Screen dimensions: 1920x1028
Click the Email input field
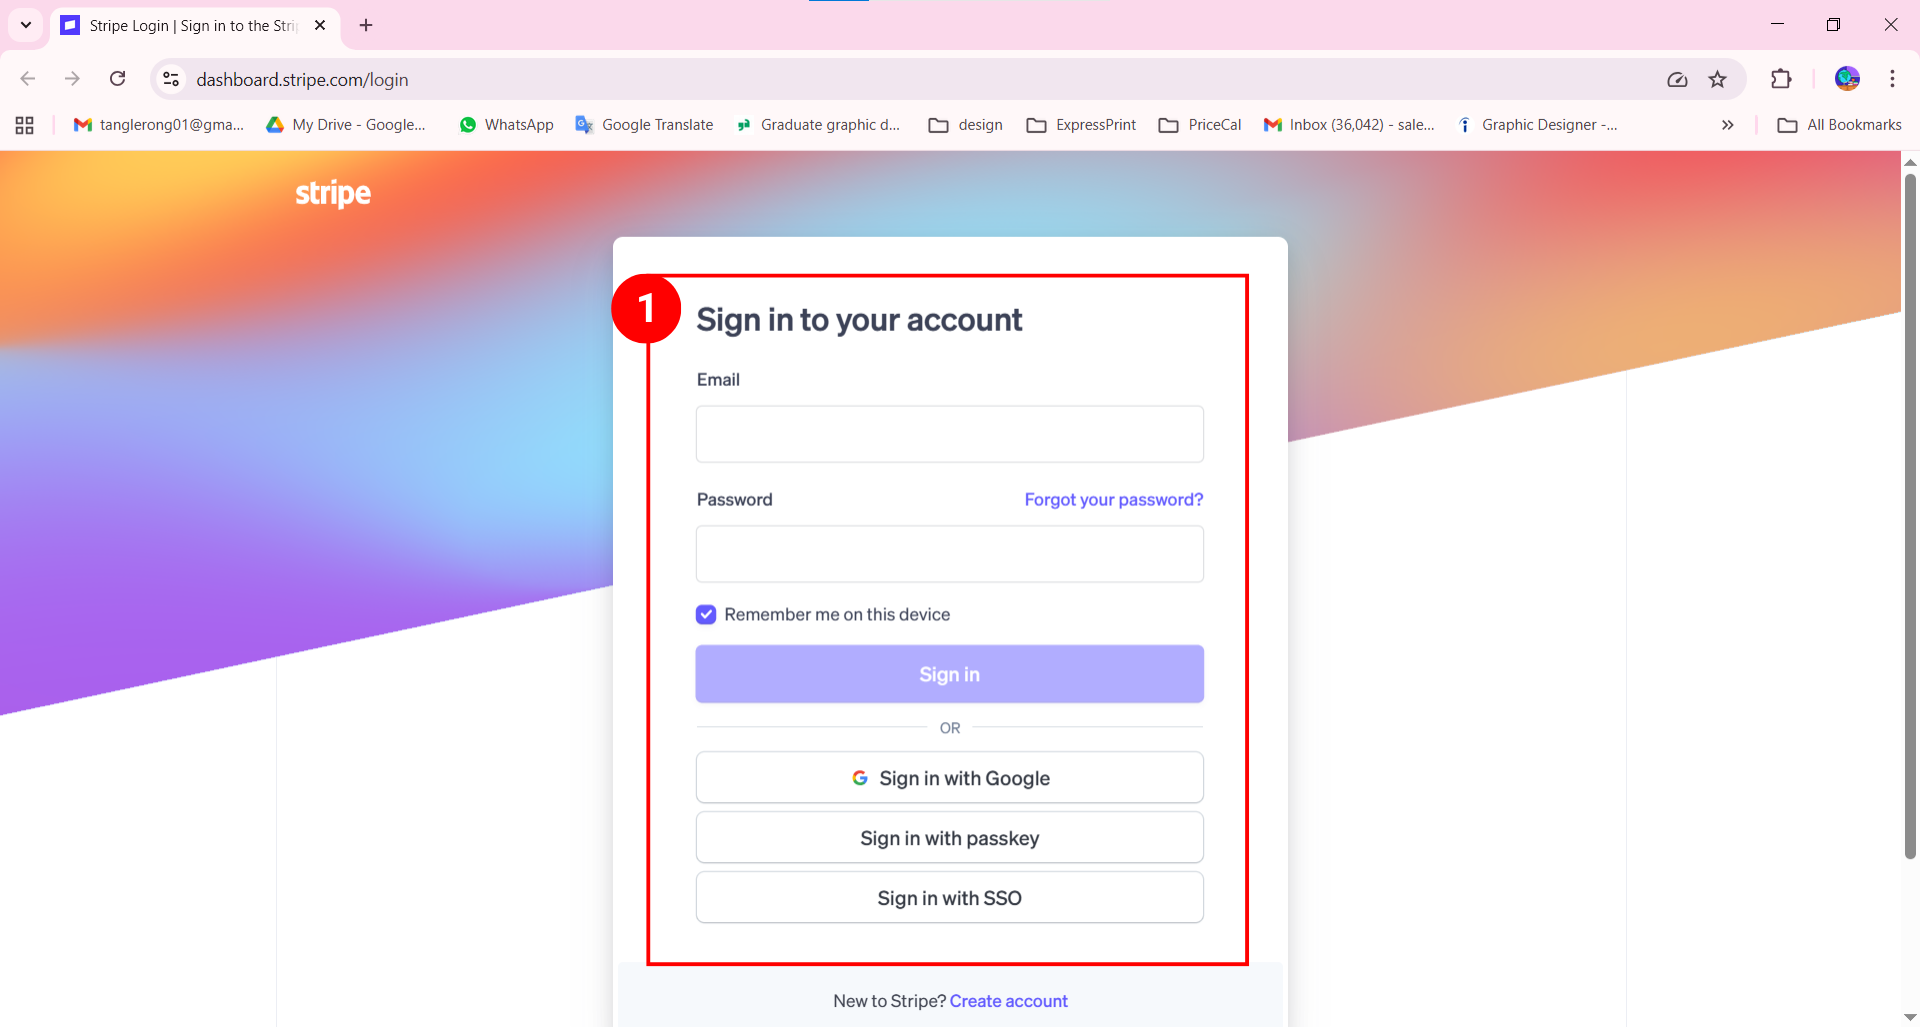(949, 434)
